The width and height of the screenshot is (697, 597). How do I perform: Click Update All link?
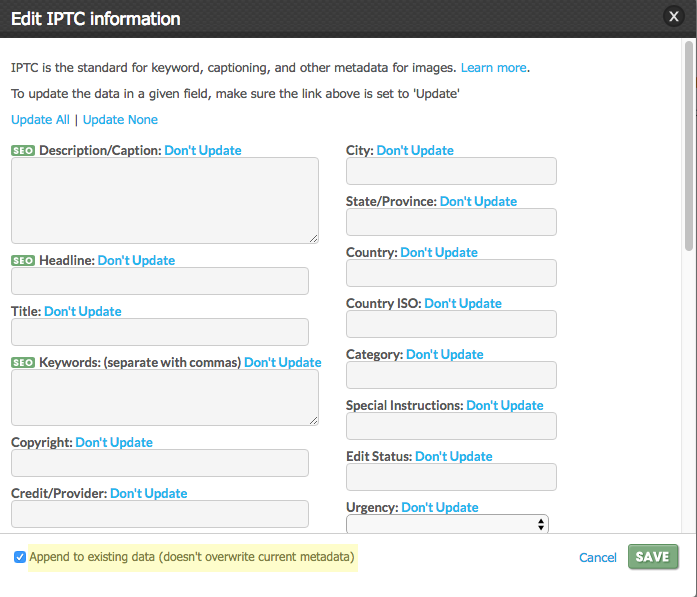tap(40, 120)
